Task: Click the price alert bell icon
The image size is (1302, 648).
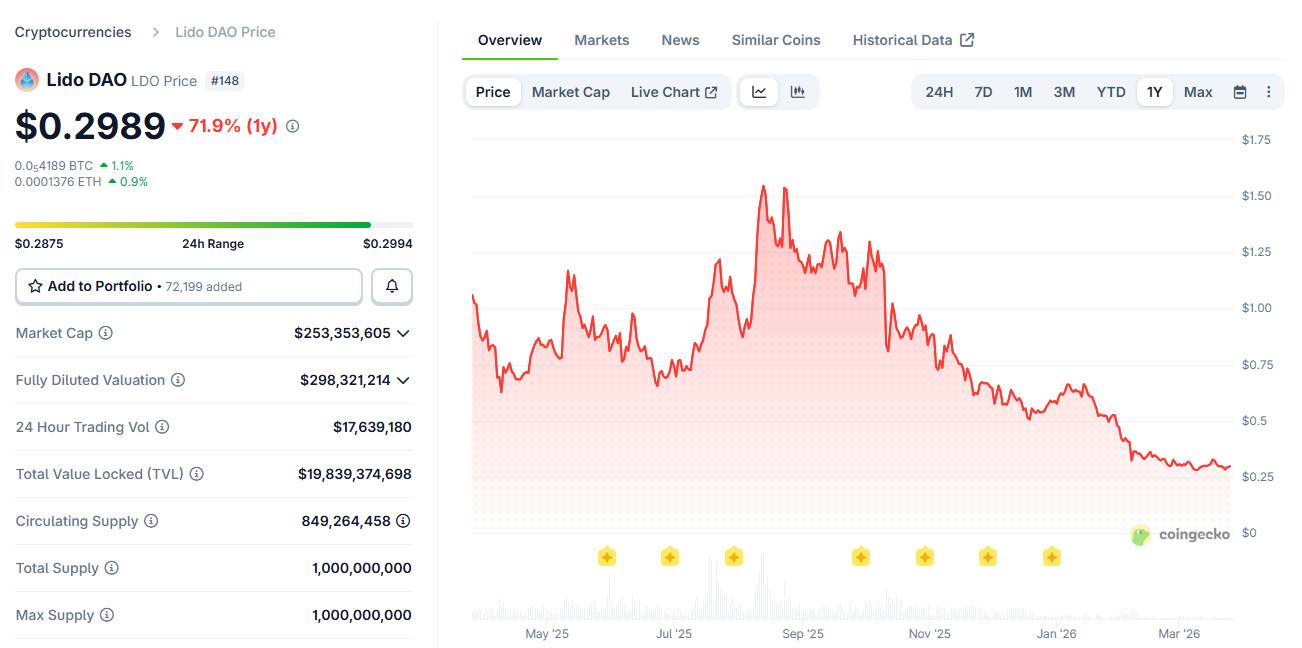Action: tap(391, 286)
